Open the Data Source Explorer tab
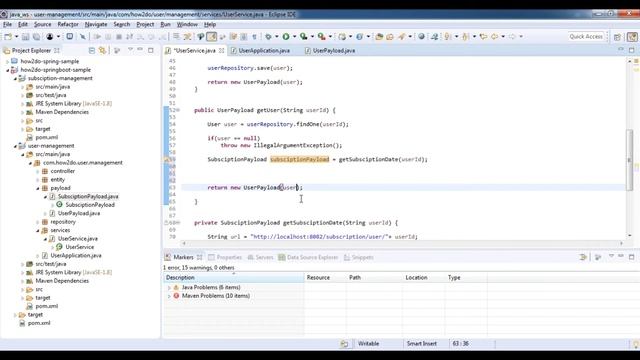 [x=308, y=257]
